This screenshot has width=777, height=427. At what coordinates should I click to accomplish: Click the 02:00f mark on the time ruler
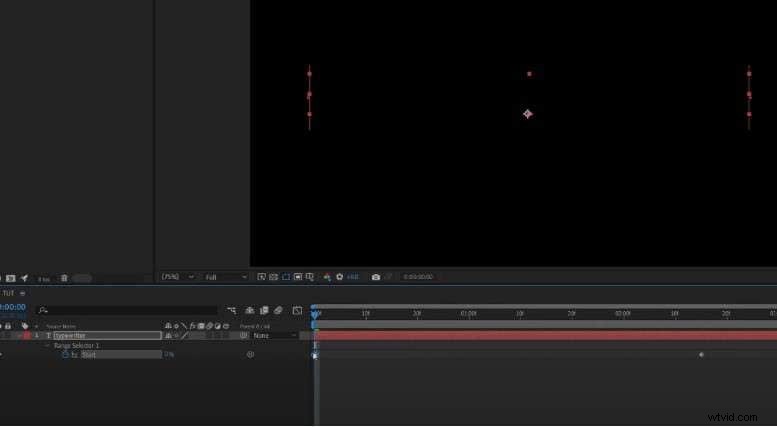click(622, 314)
